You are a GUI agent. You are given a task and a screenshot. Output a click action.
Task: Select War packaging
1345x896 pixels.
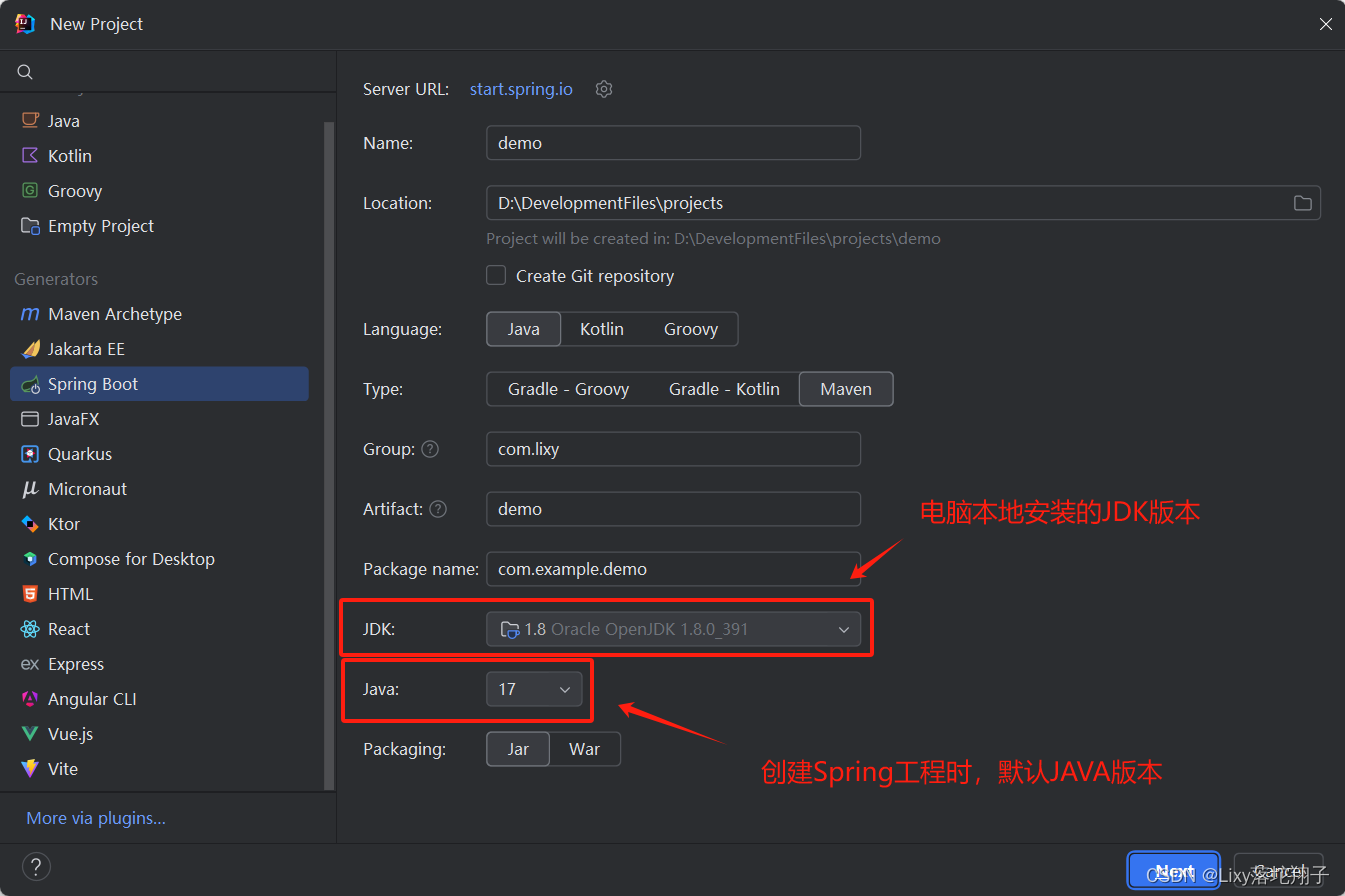point(585,749)
